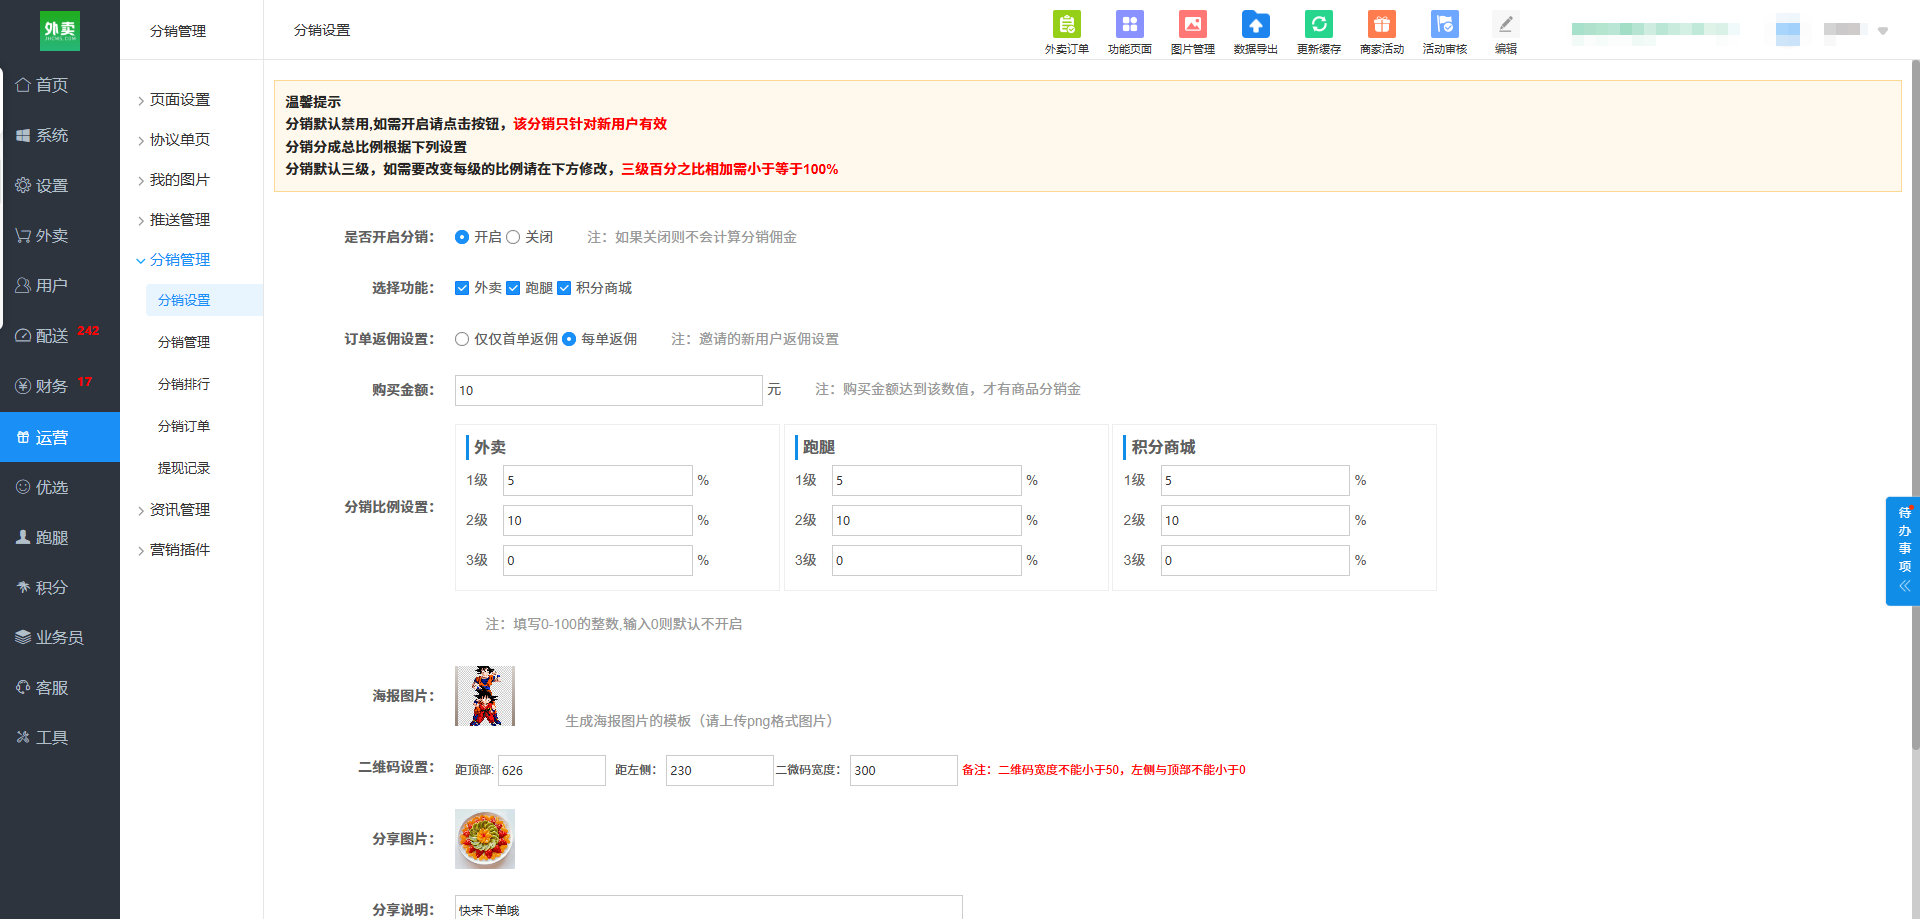Click the 分享图片 food thumbnail
Image resolution: width=1920 pixels, height=919 pixels.
tap(485, 839)
